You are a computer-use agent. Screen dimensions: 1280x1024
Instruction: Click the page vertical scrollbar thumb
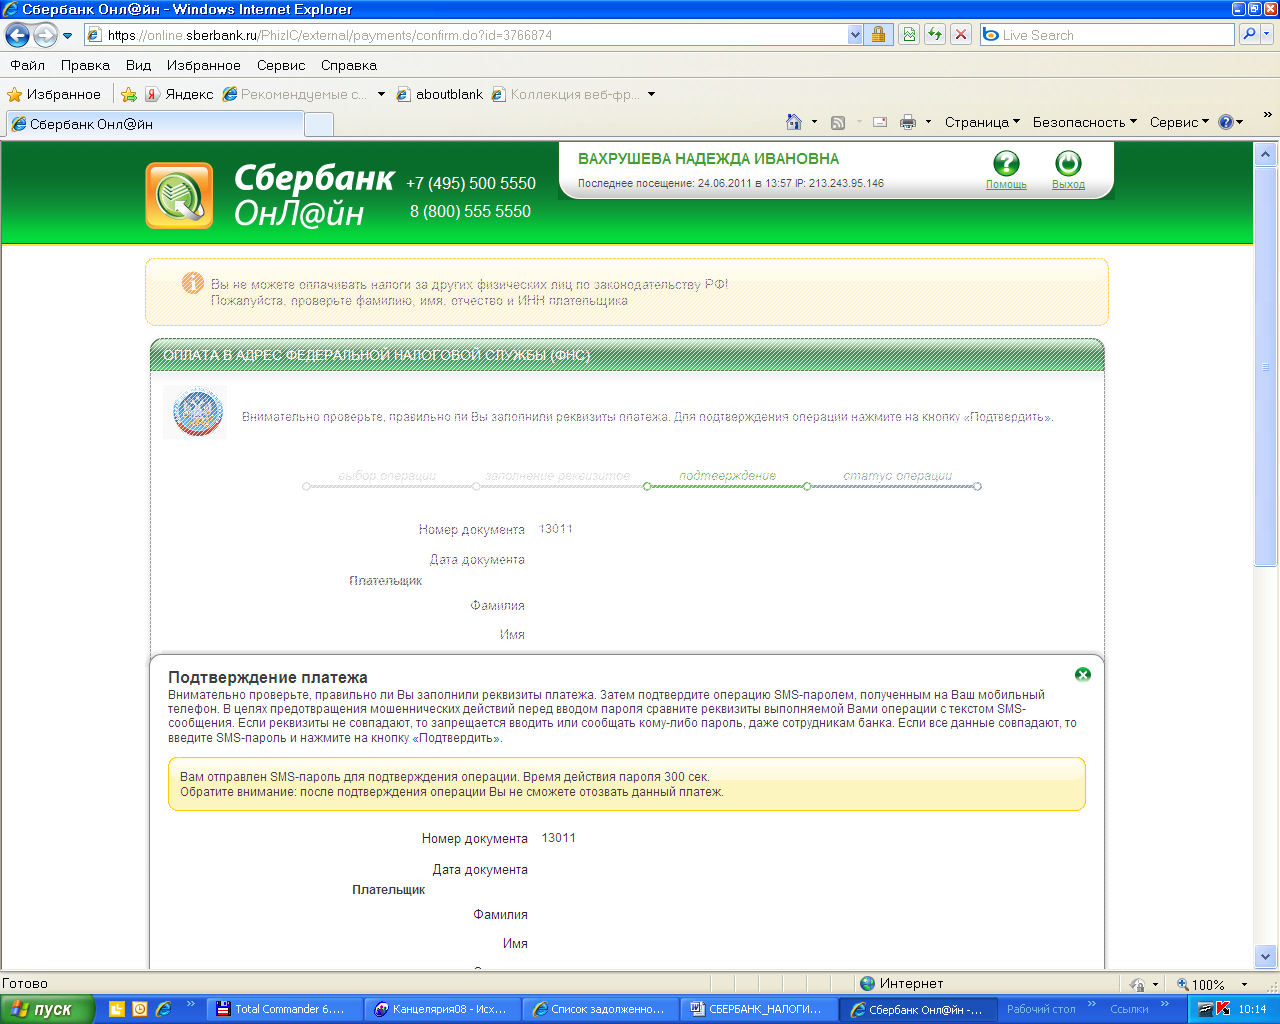click(x=1265, y=366)
